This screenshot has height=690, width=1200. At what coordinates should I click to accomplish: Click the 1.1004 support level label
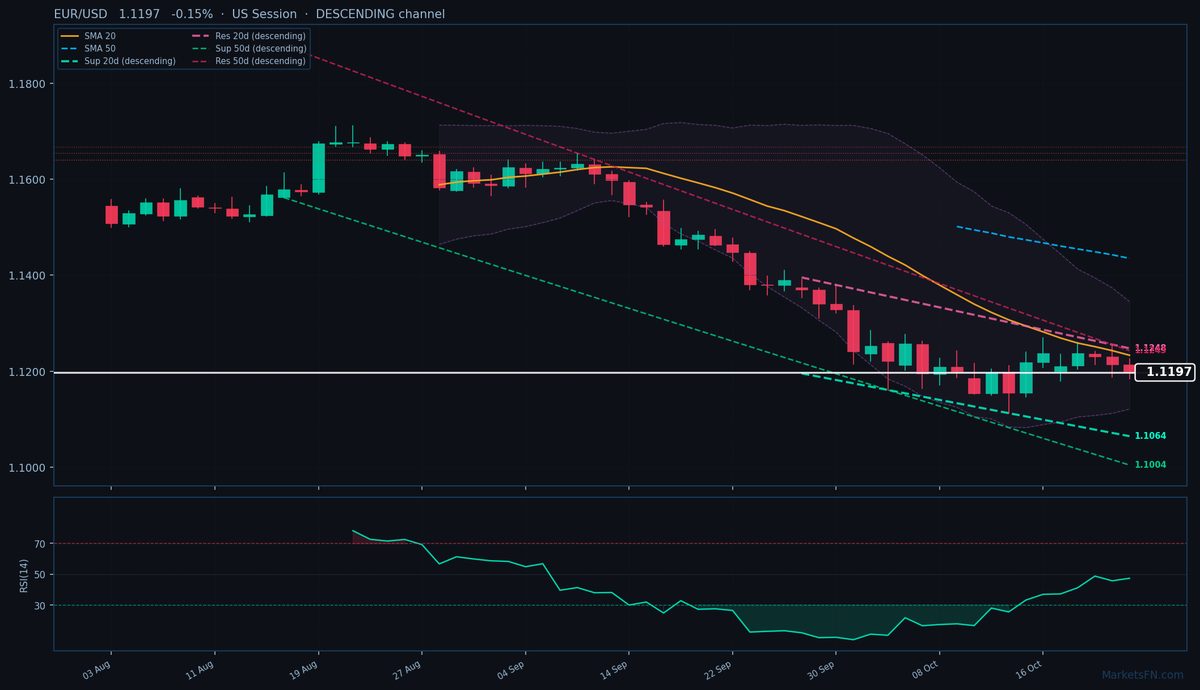1150,465
